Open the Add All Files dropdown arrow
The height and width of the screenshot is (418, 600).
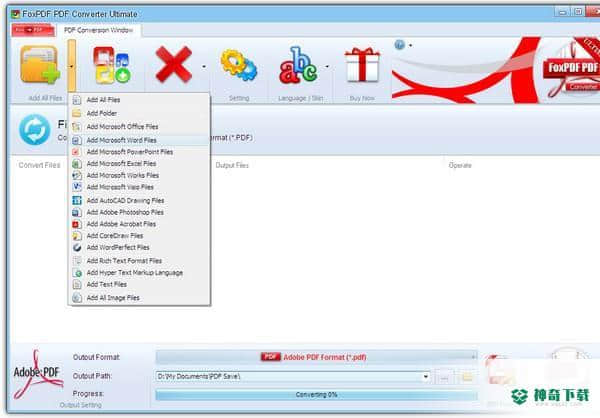72,66
